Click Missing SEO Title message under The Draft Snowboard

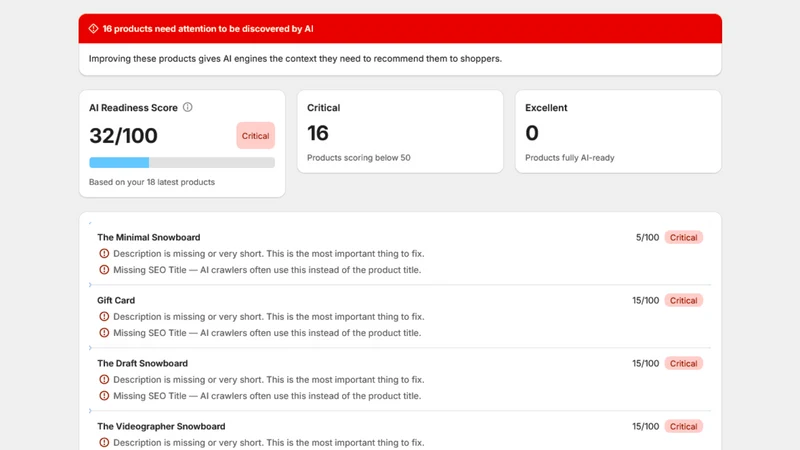tap(267, 396)
